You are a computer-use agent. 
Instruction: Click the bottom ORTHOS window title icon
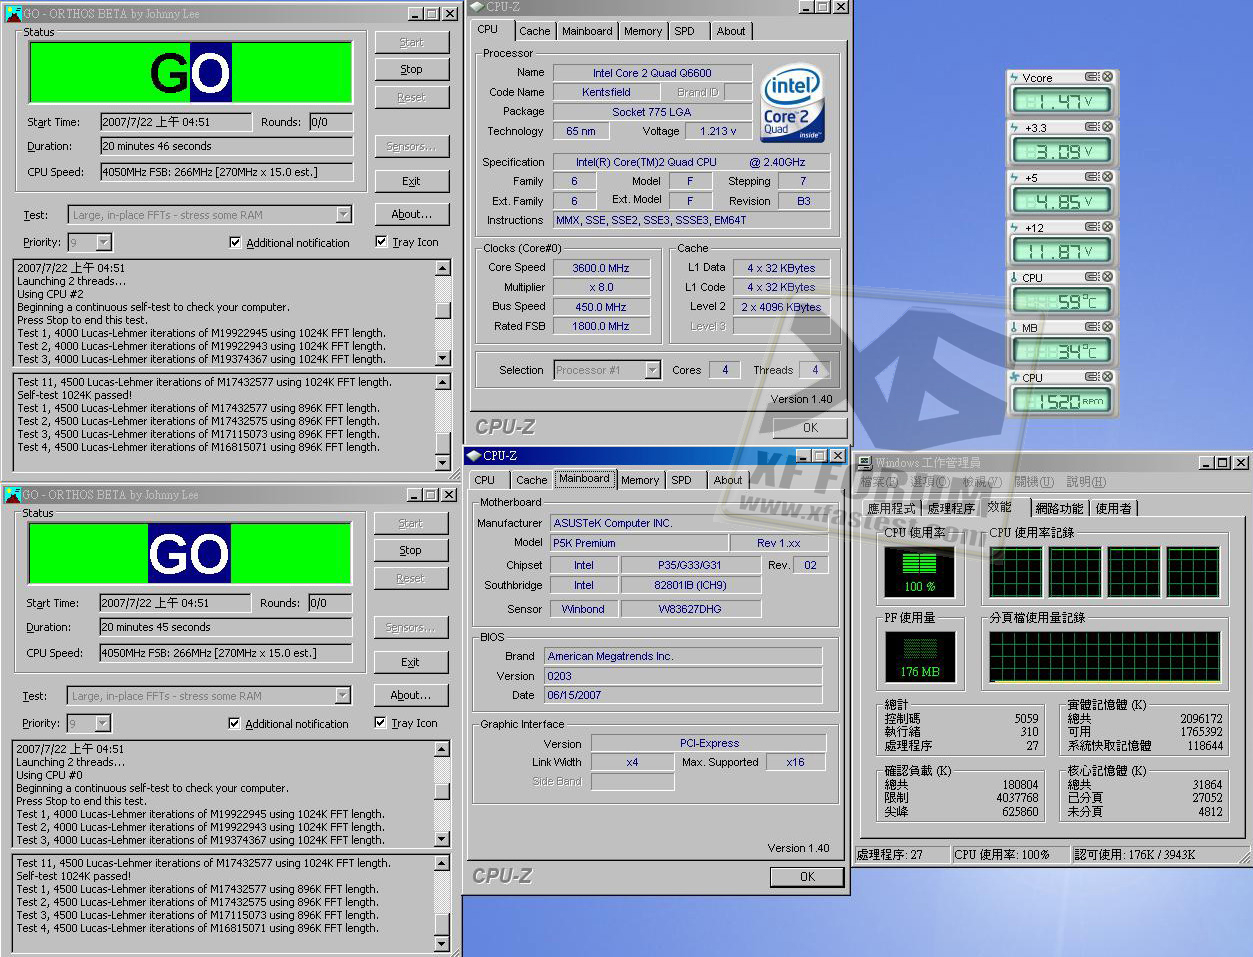tap(13, 495)
